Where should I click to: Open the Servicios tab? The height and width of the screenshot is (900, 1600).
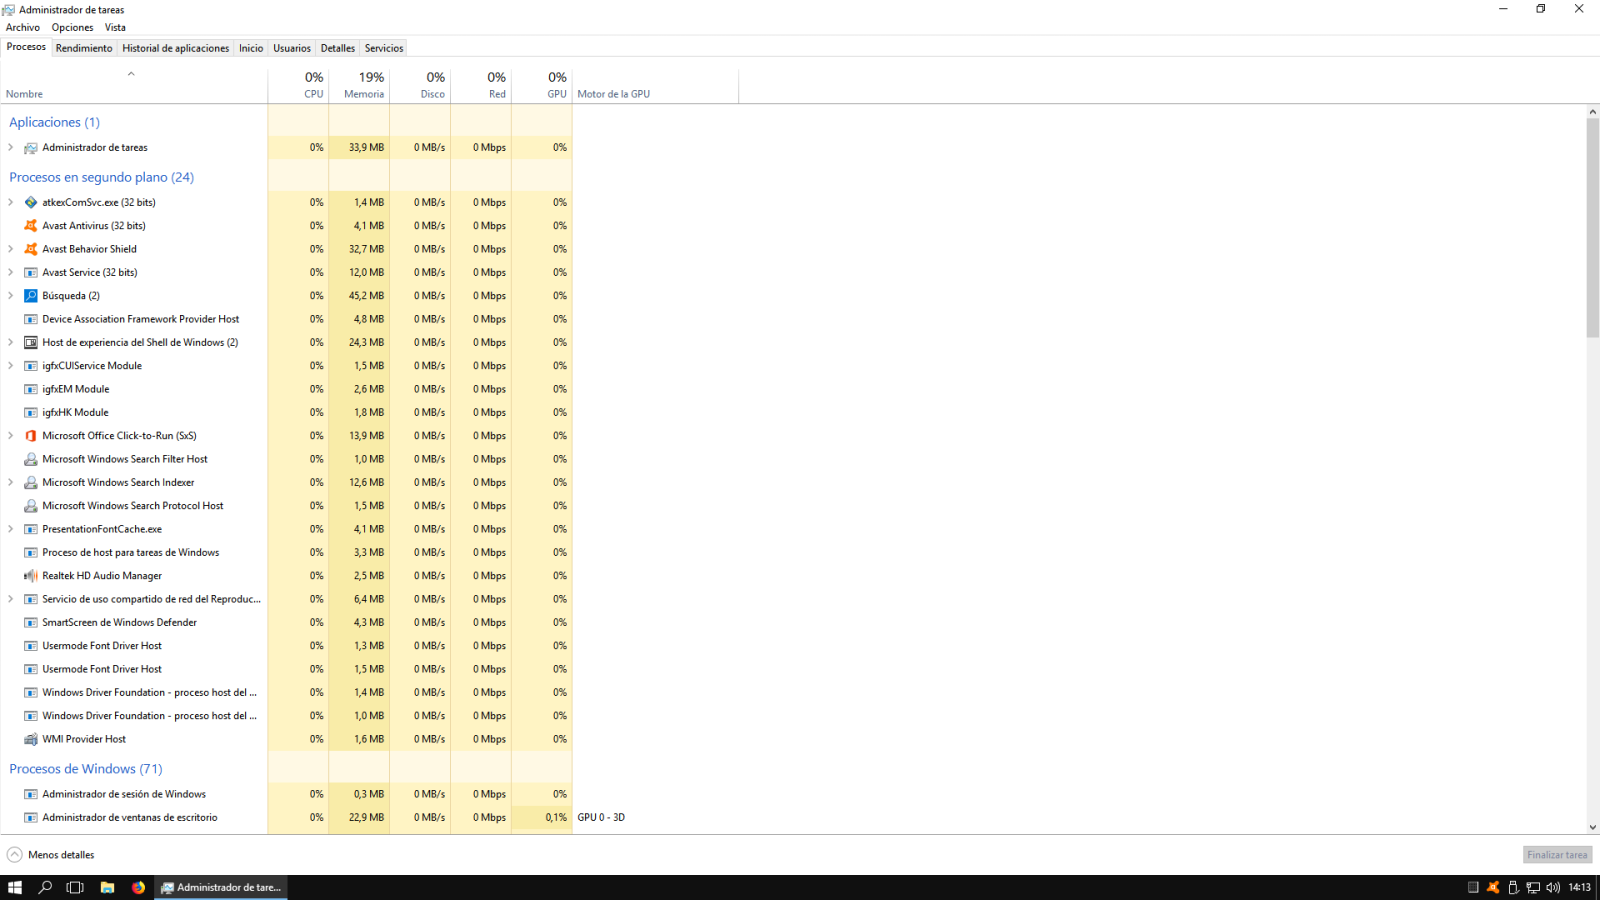384,48
